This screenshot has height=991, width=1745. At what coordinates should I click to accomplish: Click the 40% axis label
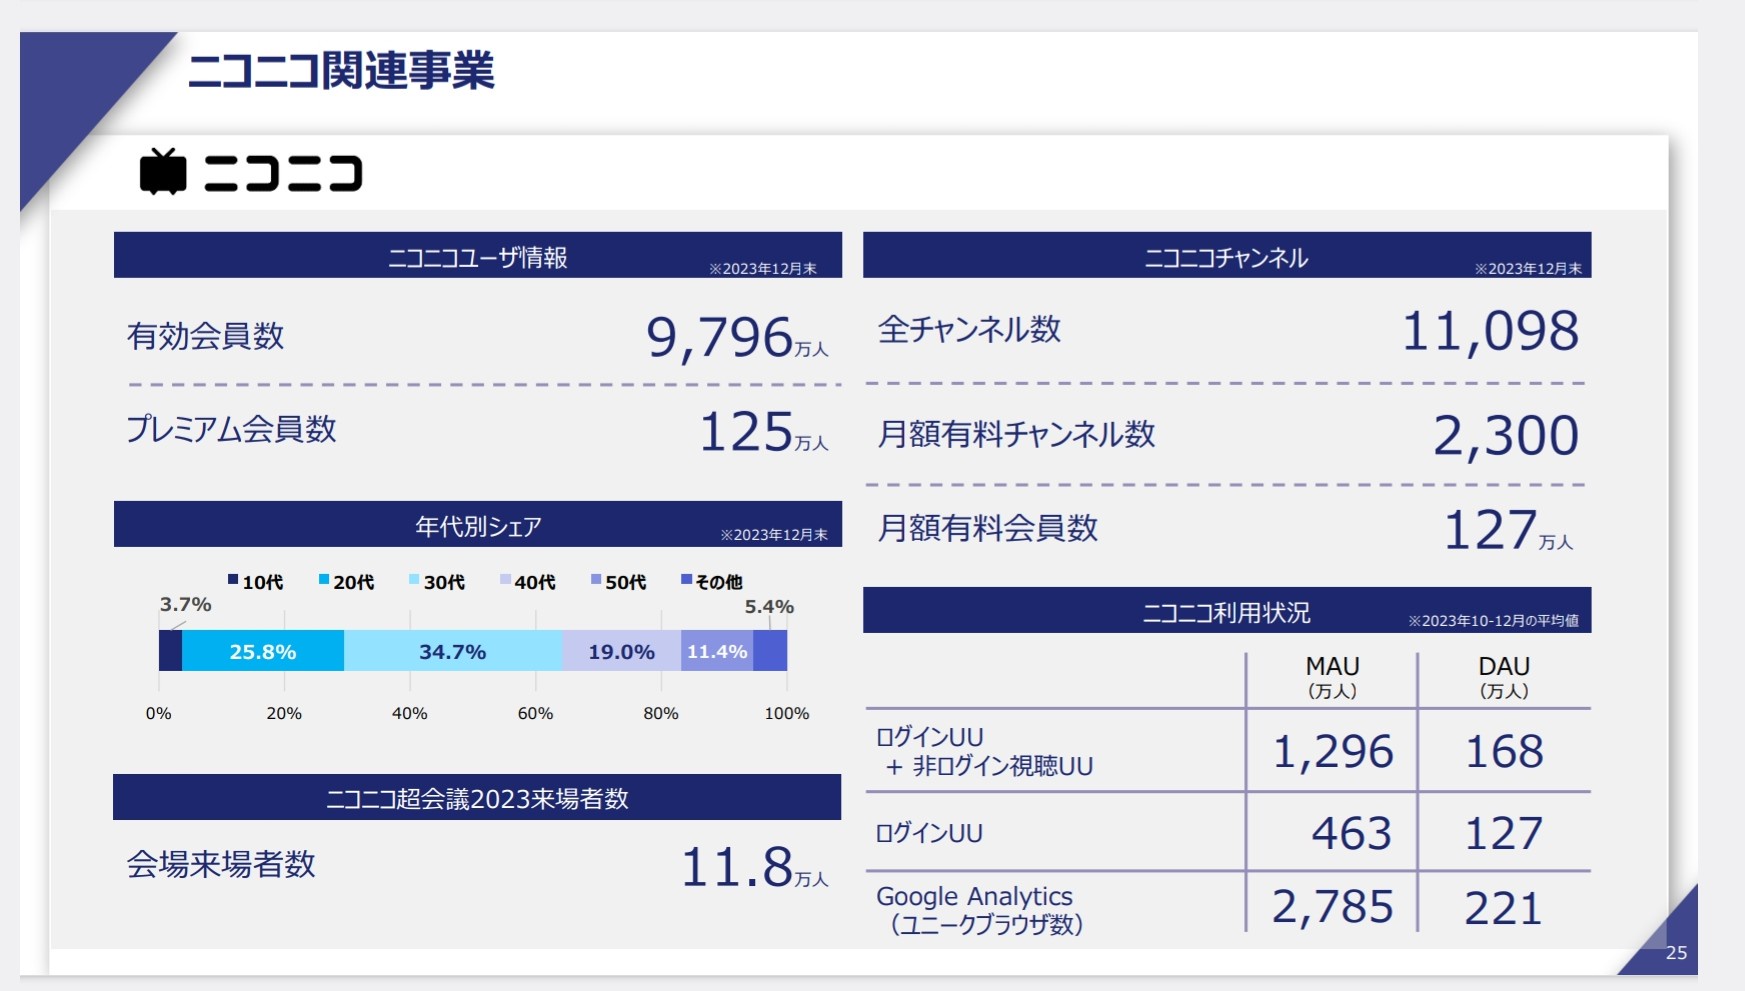pyautogui.click(x=410, y=713)
